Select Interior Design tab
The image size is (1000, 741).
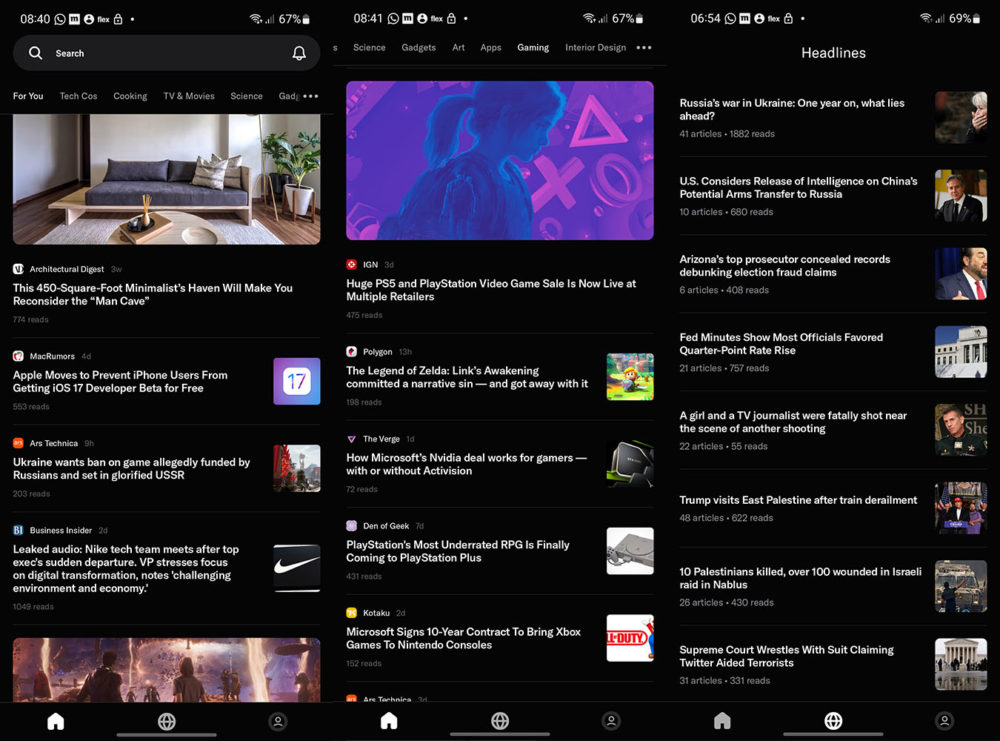pyautogui.click(x=596, y=48)
